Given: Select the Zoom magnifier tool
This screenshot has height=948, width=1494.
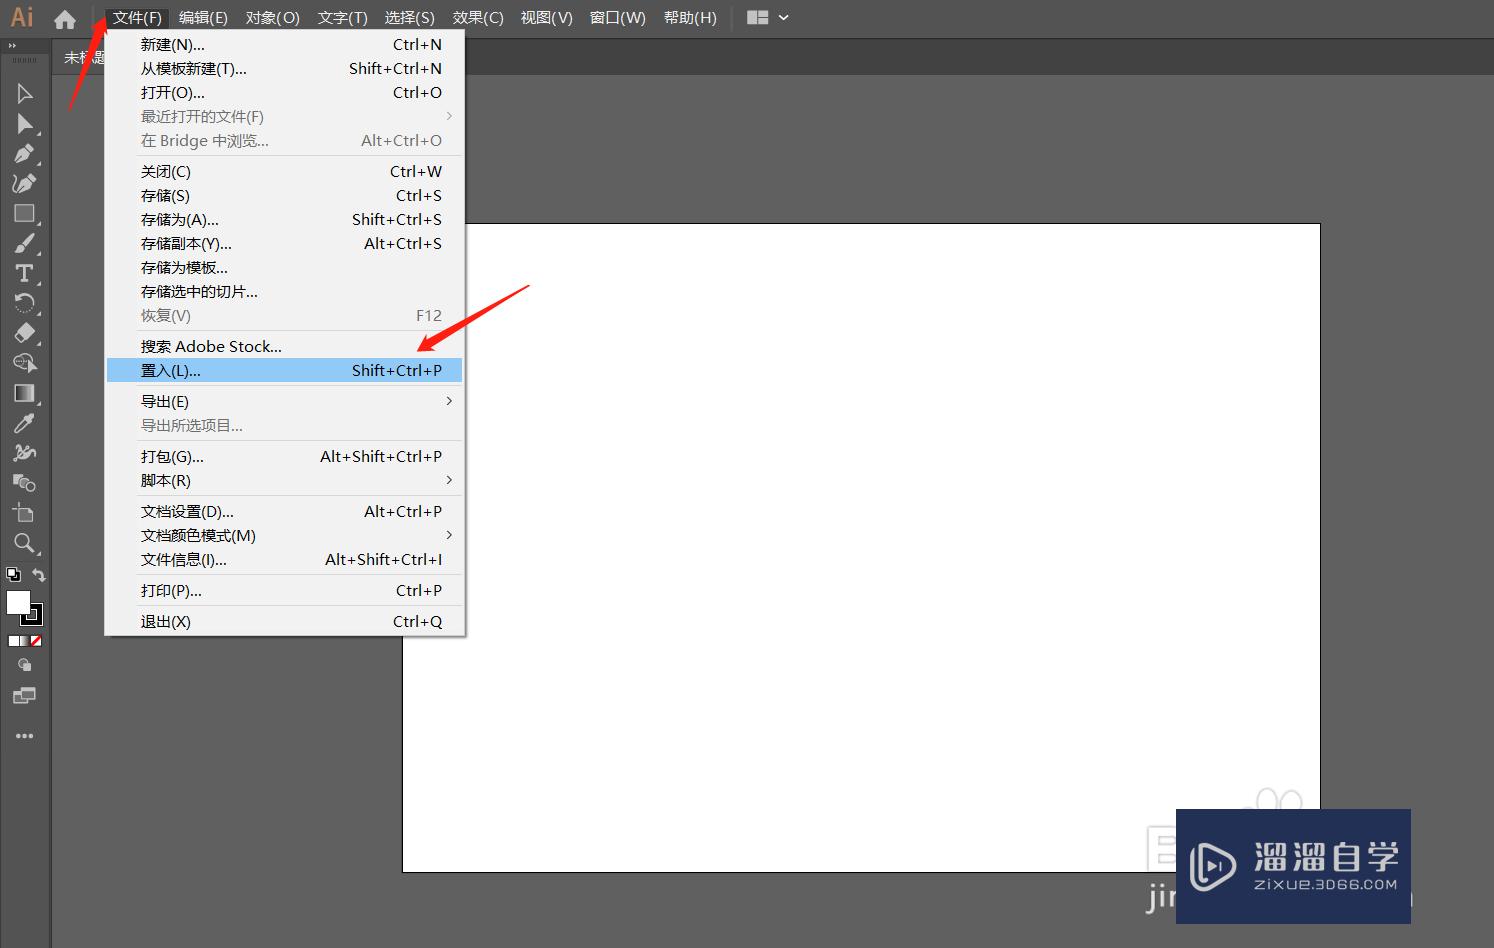Looking at the screenshot, I should point(25,544).
